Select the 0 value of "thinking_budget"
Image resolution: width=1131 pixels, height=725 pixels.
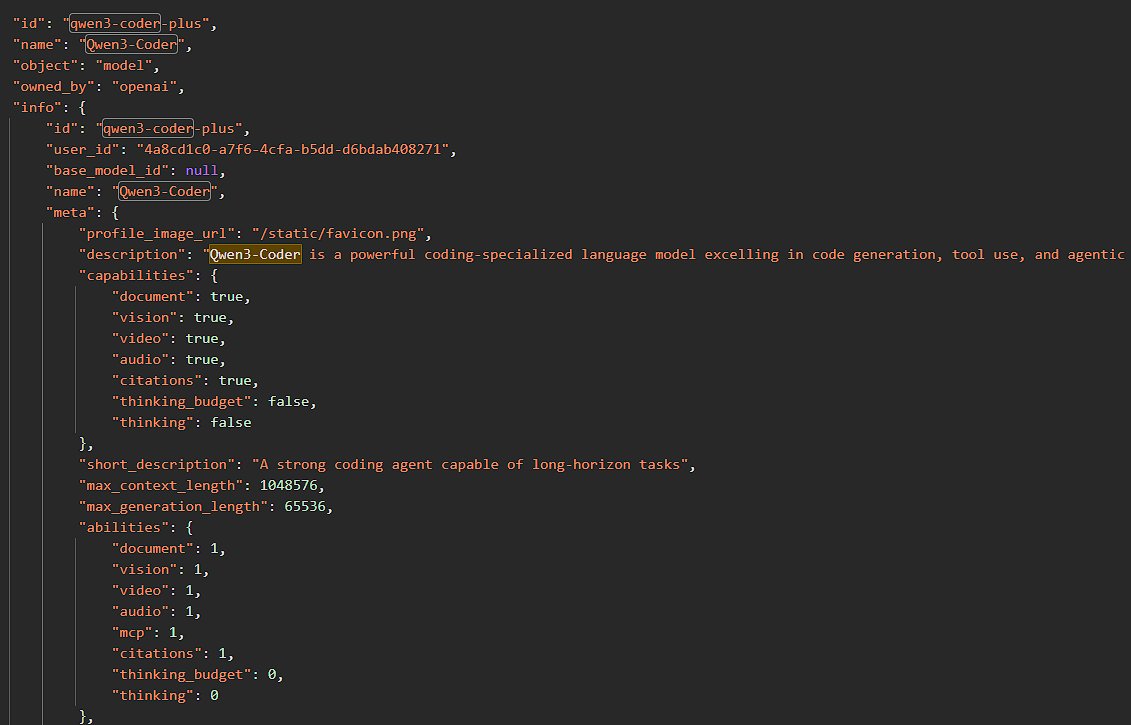click(272, 675)
